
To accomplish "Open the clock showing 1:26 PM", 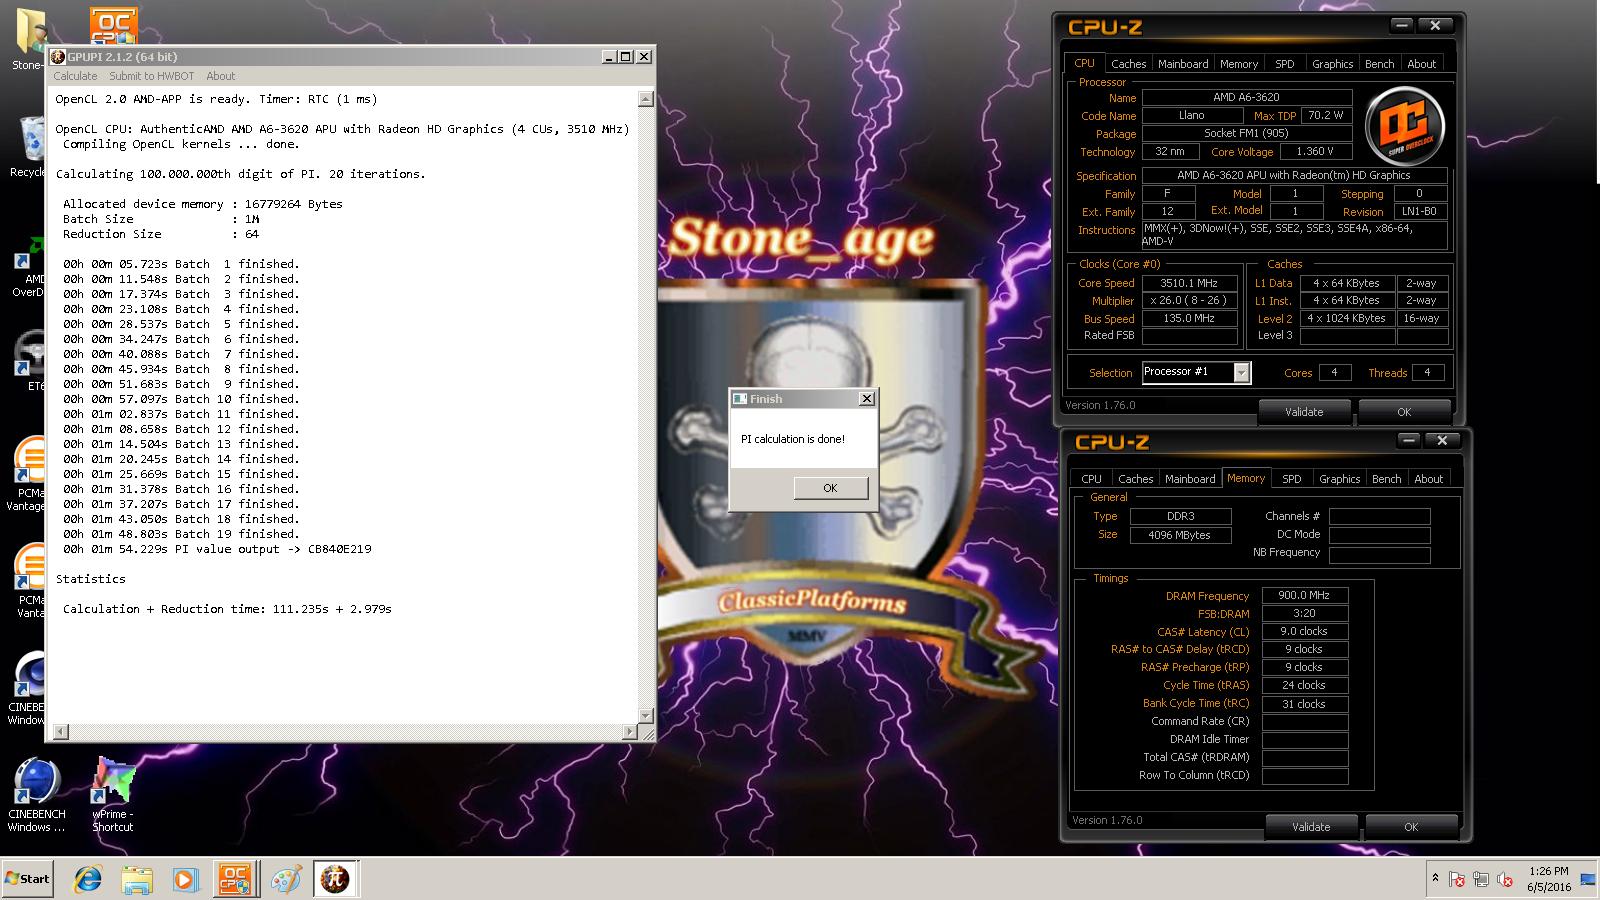I will (x=1548, y=879).
